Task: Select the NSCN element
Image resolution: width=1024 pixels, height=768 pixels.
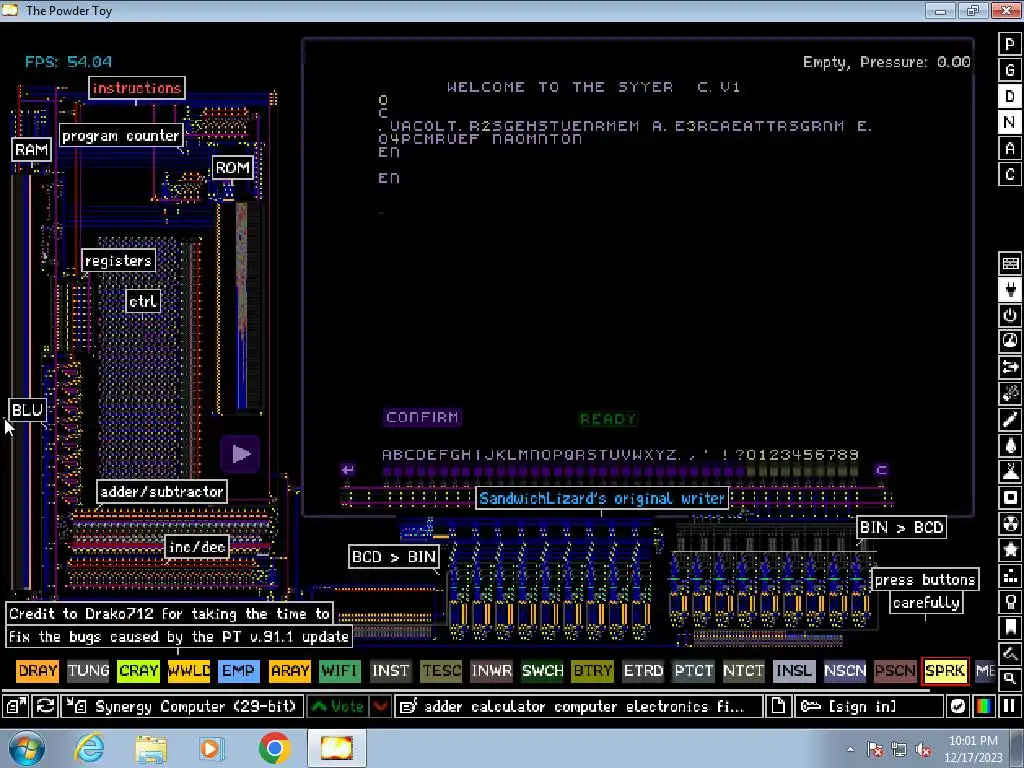Action: [844, 671]
